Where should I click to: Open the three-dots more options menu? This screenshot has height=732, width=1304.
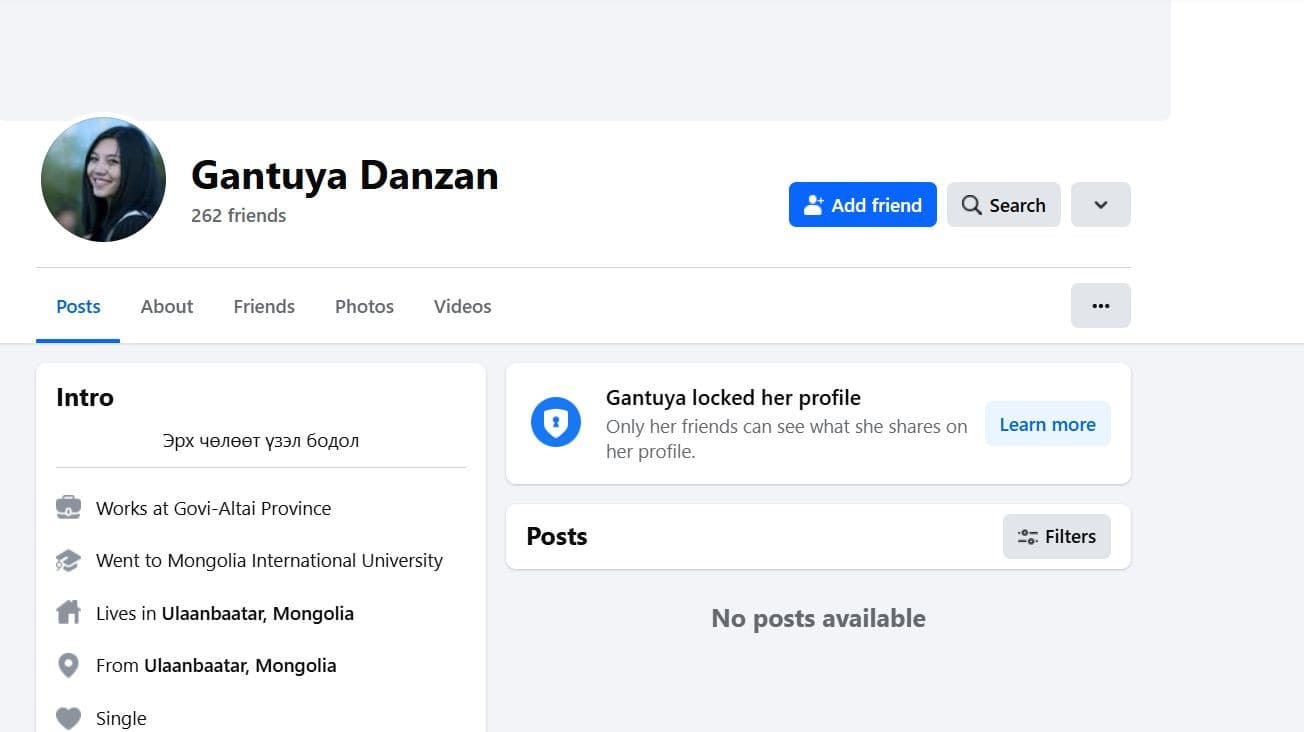coord(1100,306)
